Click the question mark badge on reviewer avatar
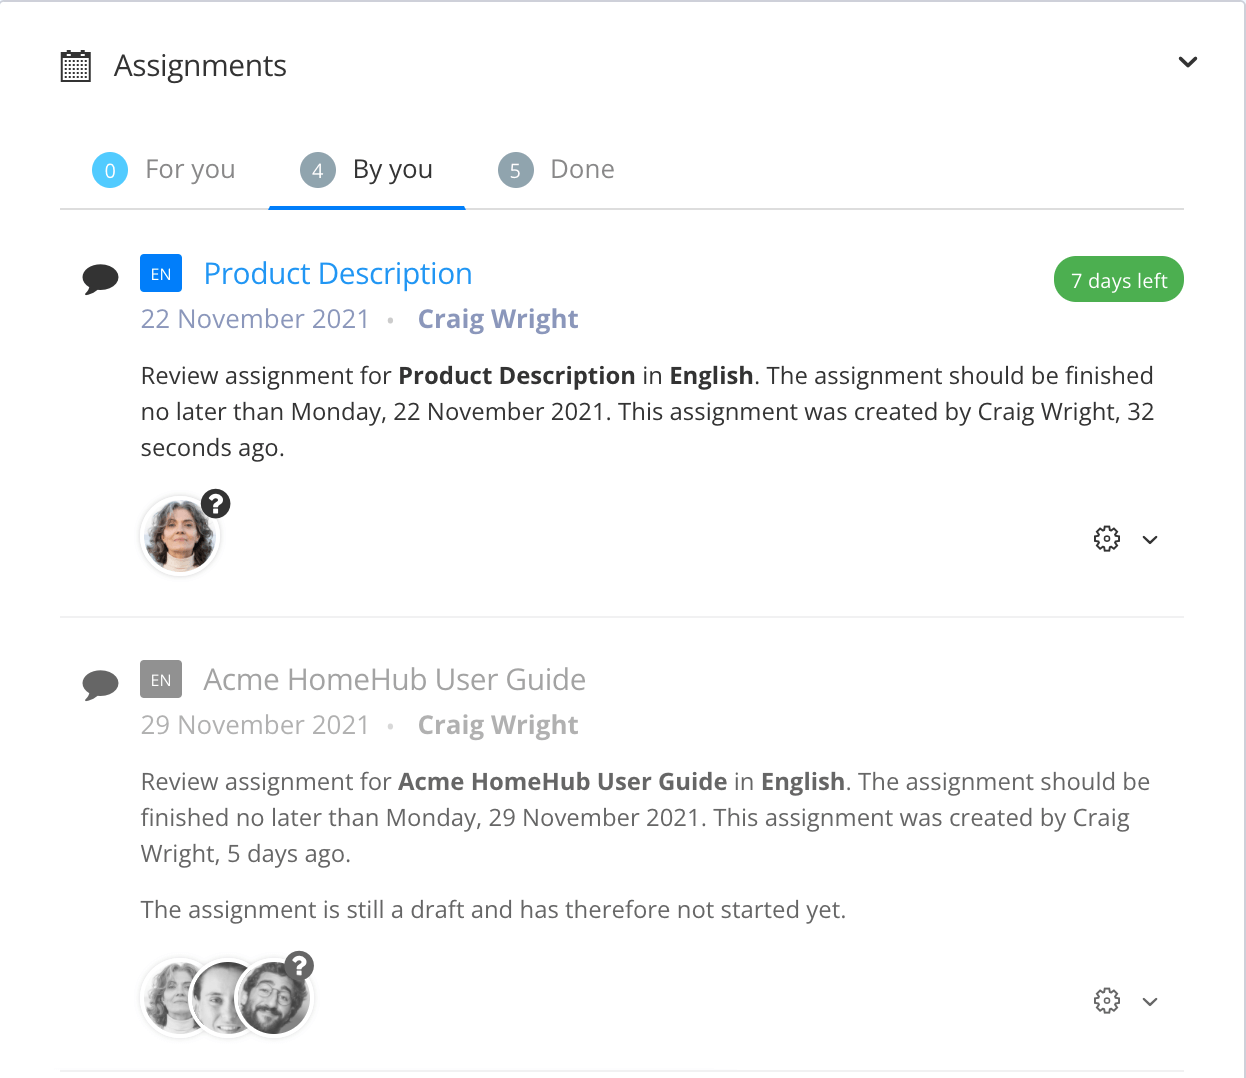The height and width of the screenshot is (1078, 1246). coord(217,504)
